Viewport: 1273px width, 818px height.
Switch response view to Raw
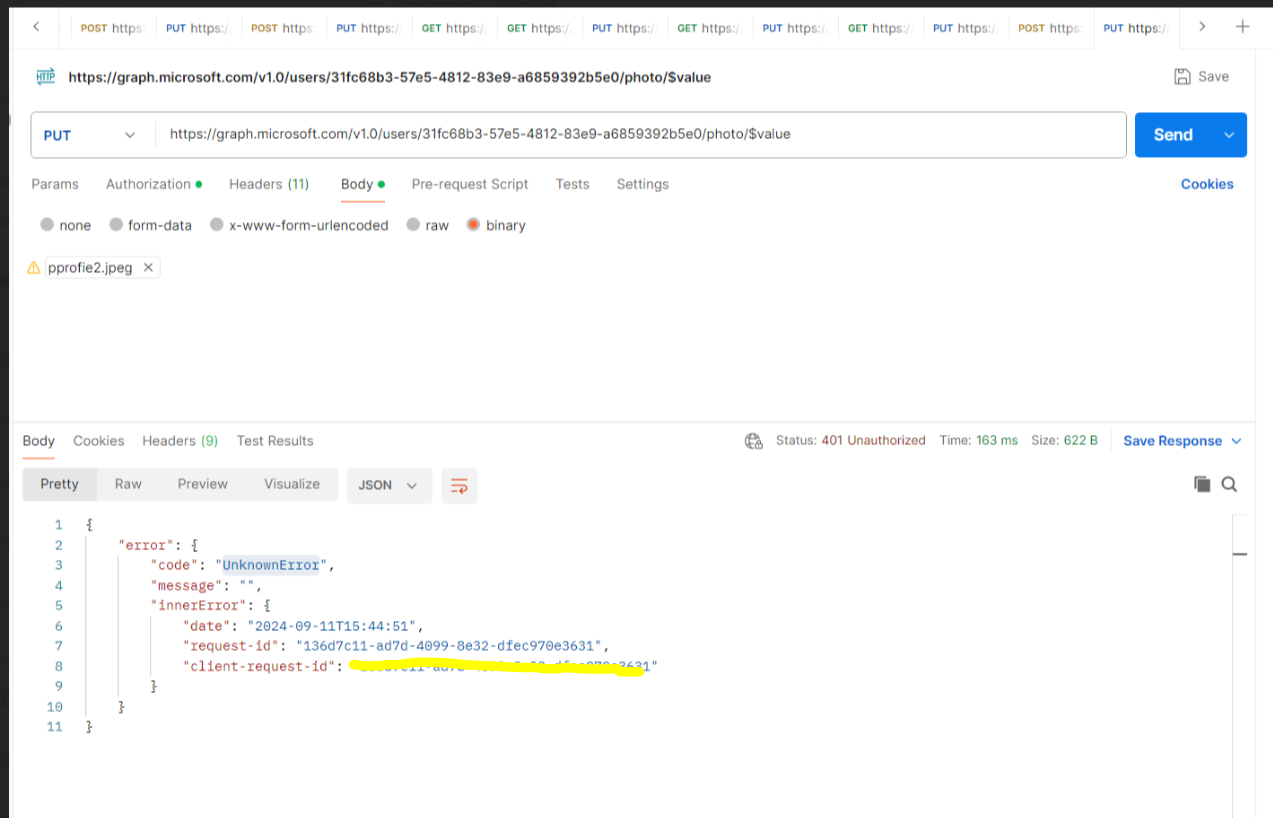point(128,484)
